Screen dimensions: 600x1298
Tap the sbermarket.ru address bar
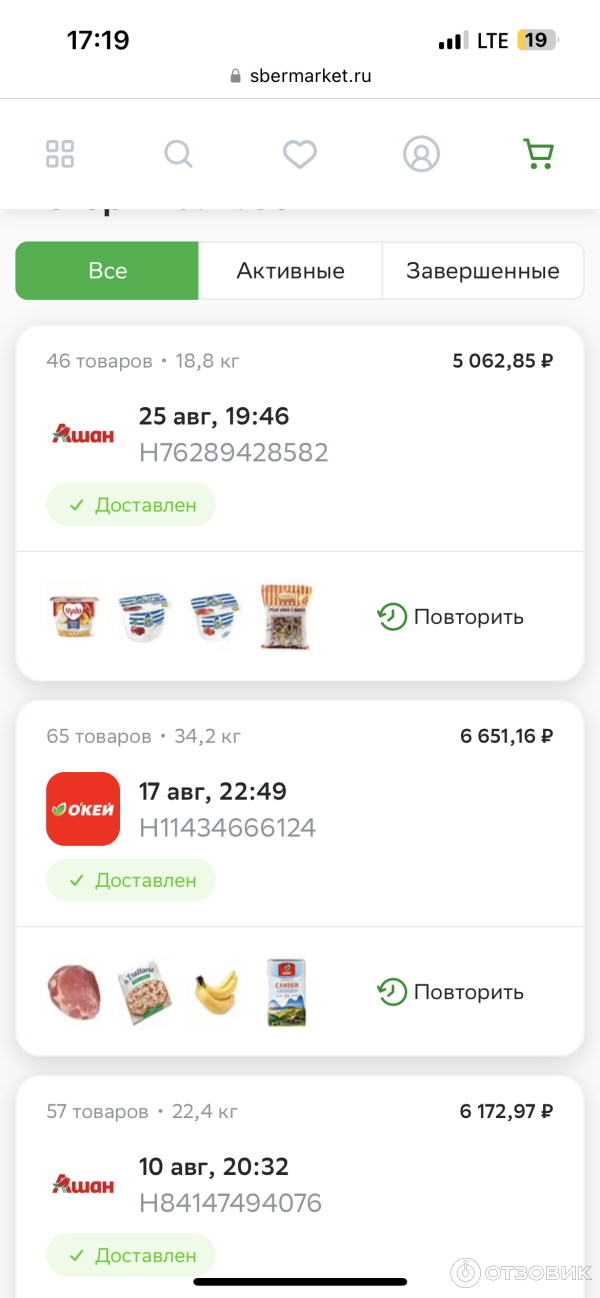300,76
